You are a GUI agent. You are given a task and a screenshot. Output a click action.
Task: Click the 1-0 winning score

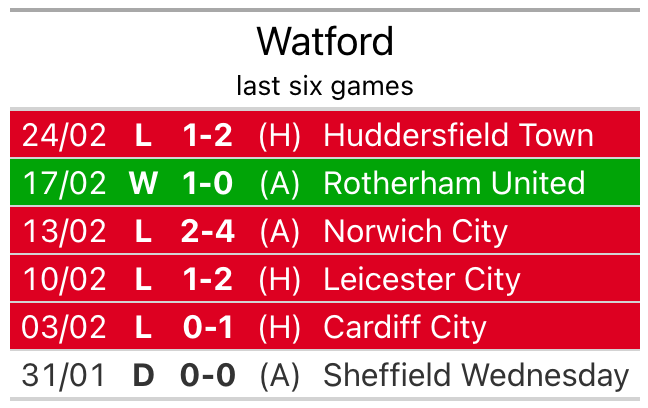click(x=208, y=183)
